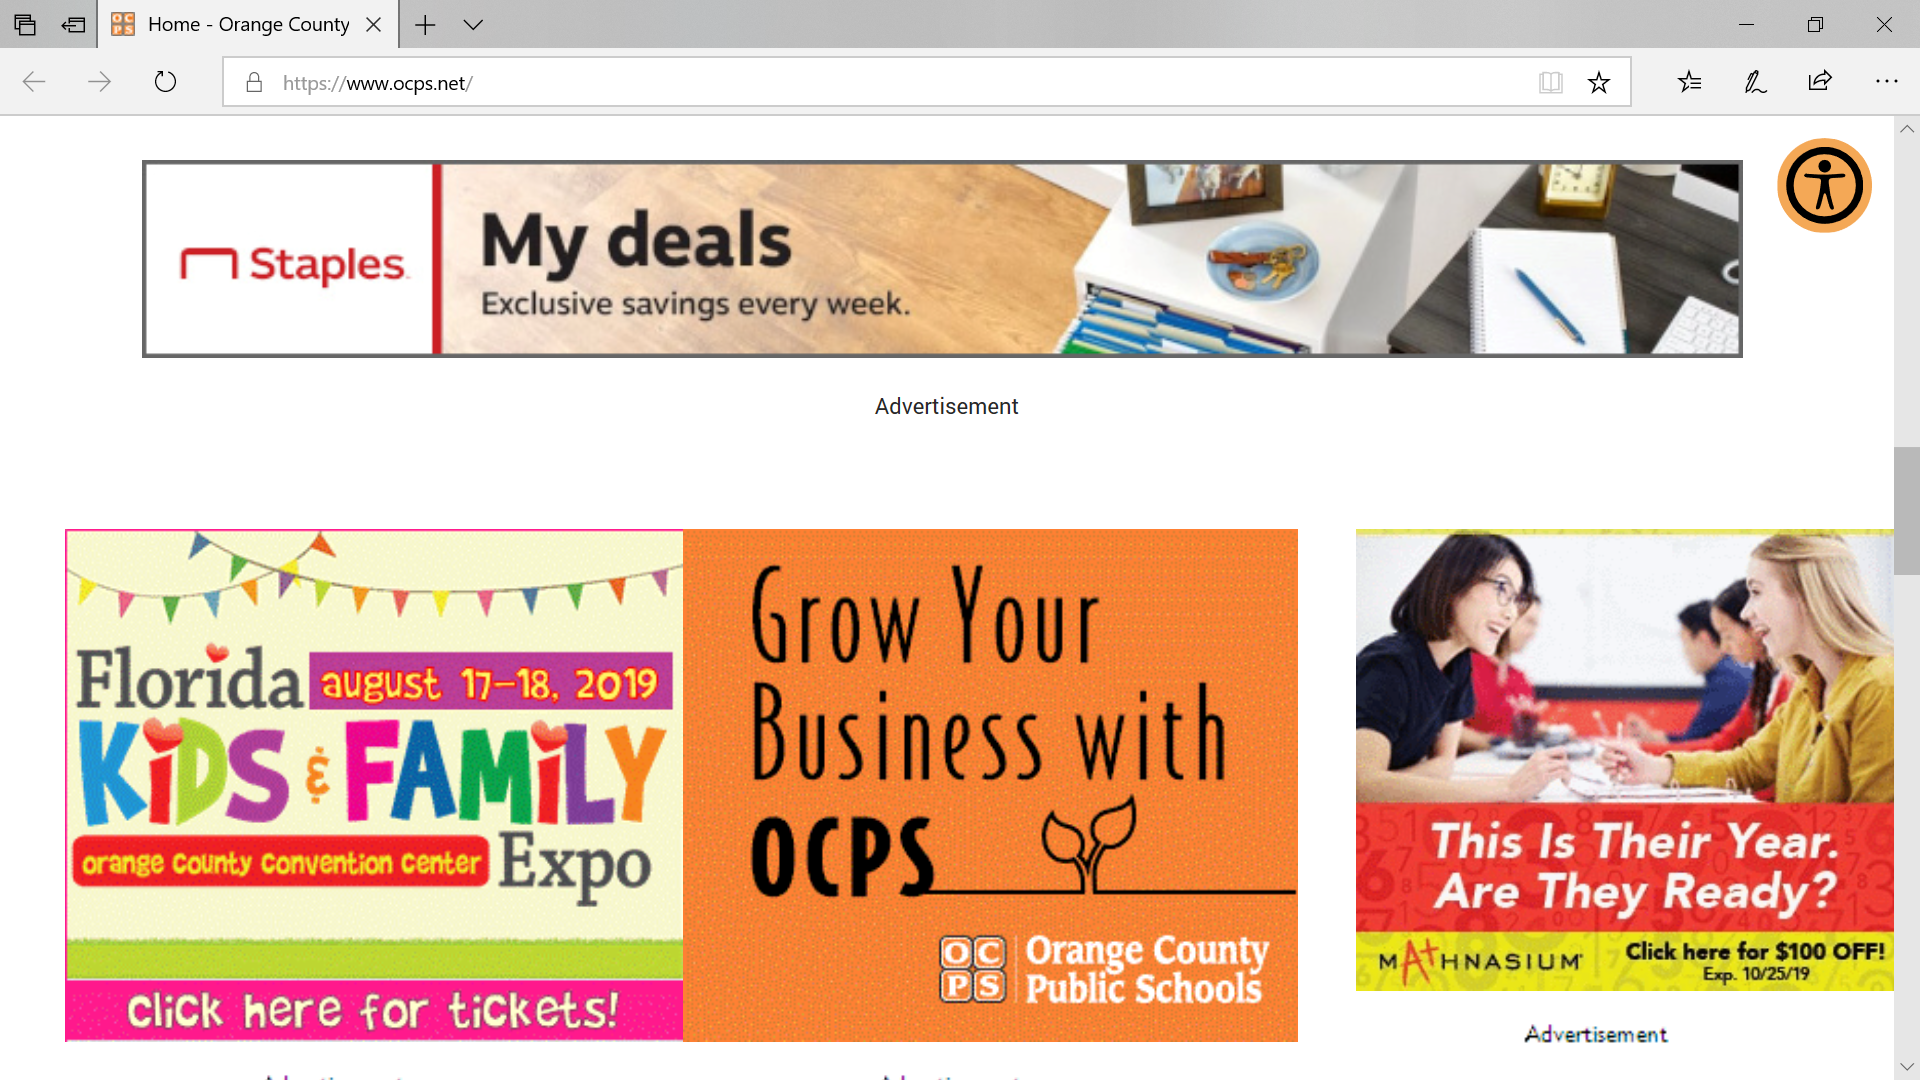Set these tabs aside icon
The height and width of the screenshot is (1080, 1920).
pos(73,25)
